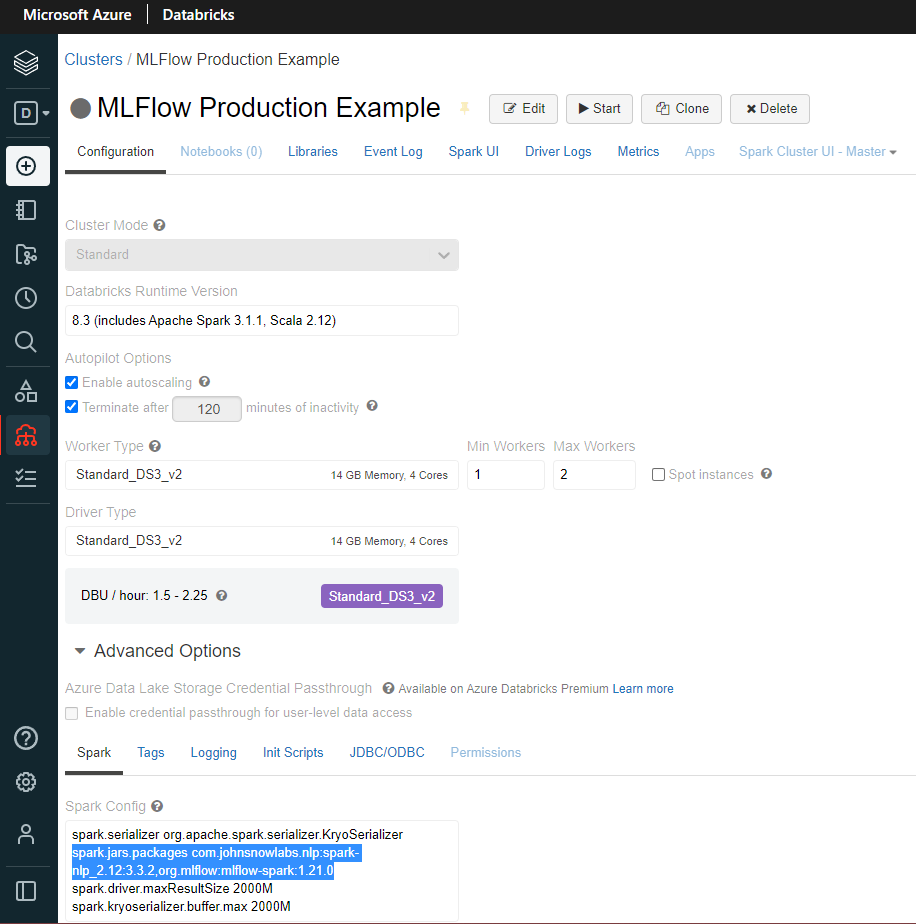This screenshot has height=924, width=916.
Task: Click the Learn more link about Premium
Action: click(643, 689)
